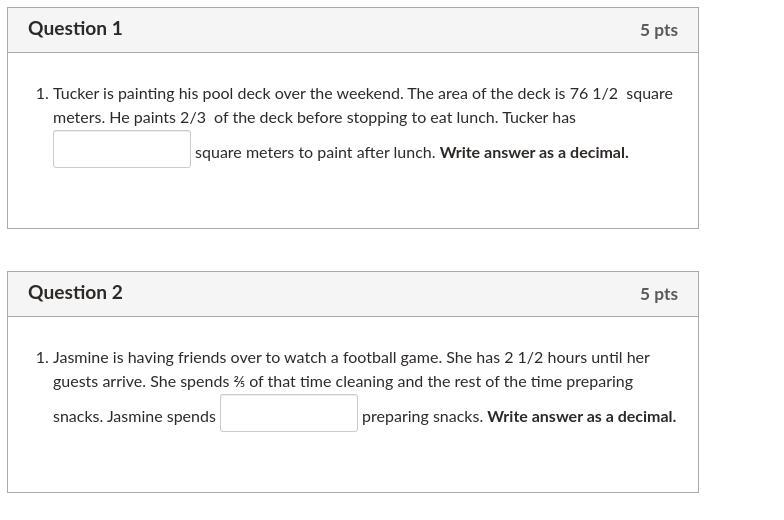
Task: Select the Question 2 heading
Action: tap(75, 292)
